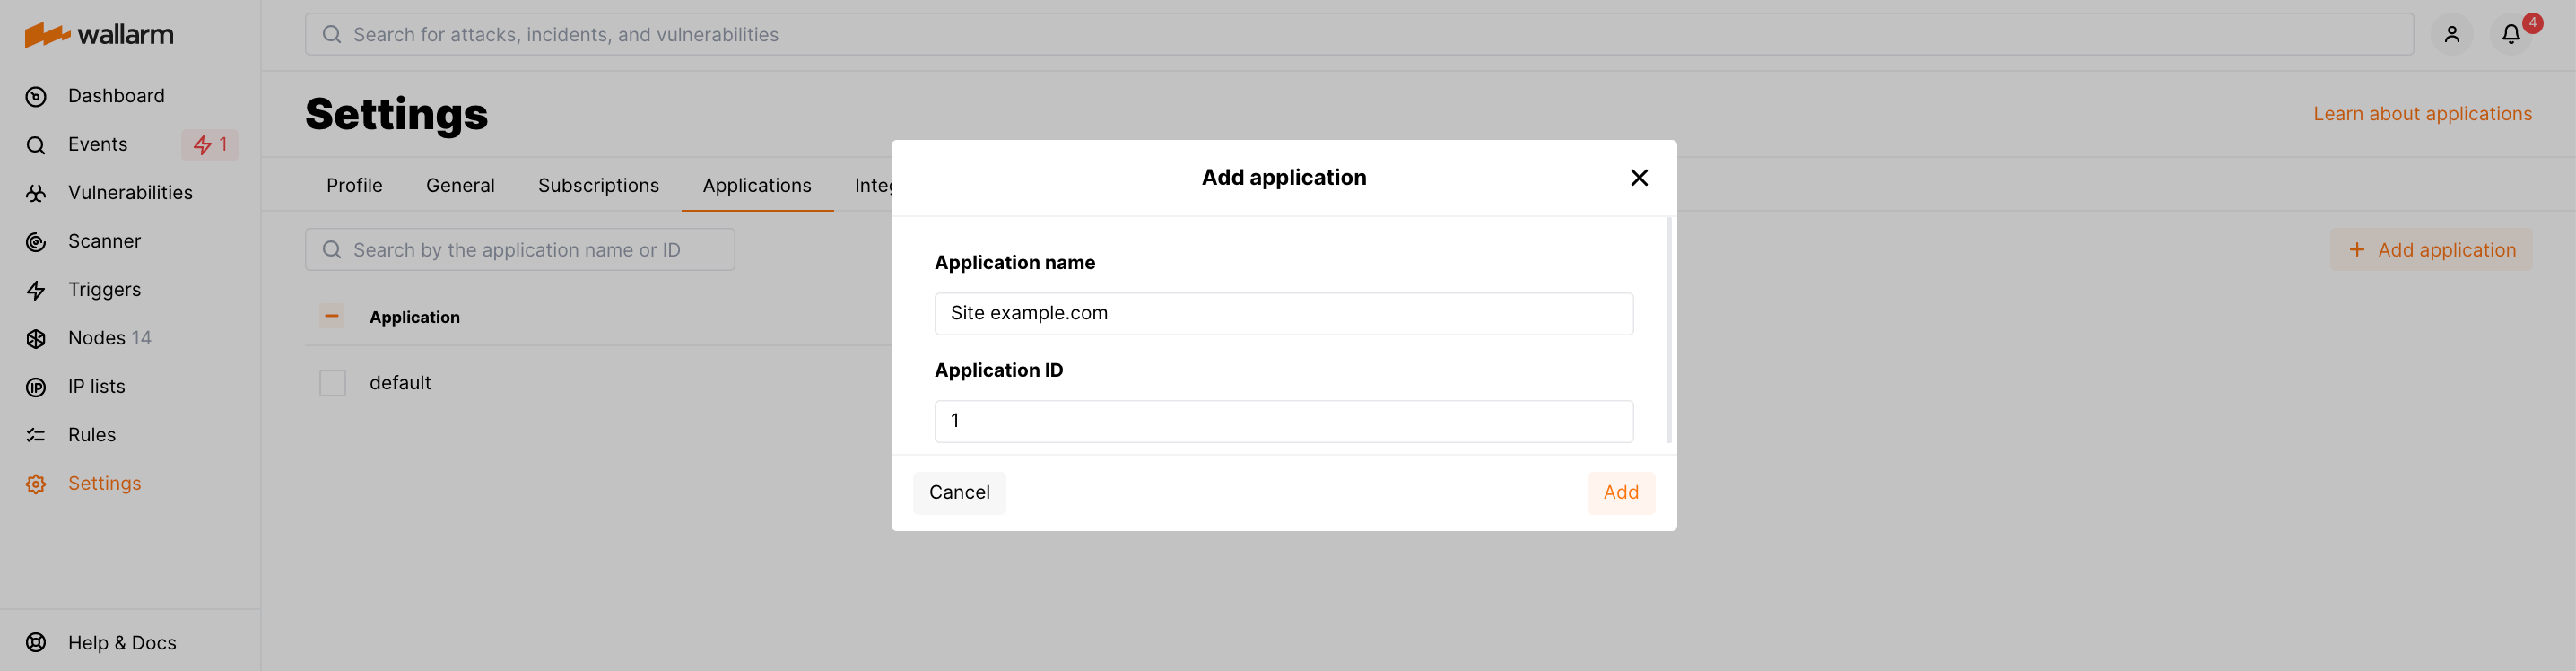Open notifications bell icon
The height and width of the screenshot is (671, 2576).
pos(2510,35)
